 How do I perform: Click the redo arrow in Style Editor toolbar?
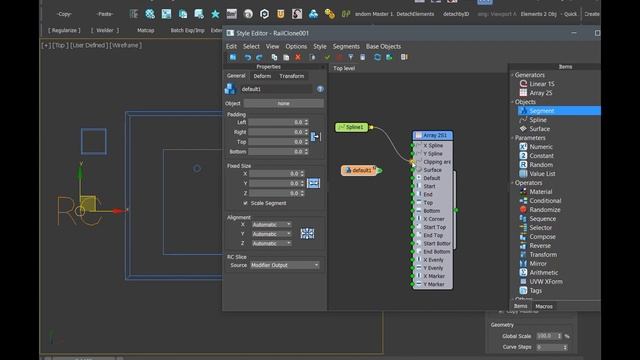pos(259,57)
